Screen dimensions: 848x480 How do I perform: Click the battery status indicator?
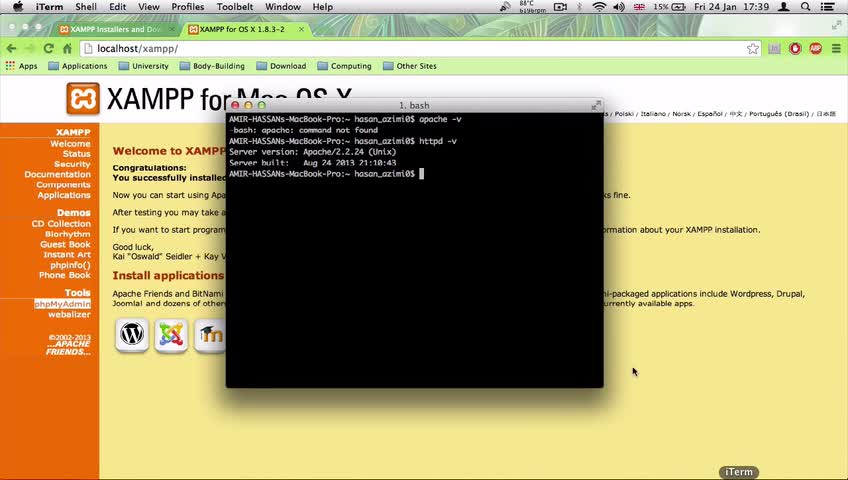click(669, 7)
